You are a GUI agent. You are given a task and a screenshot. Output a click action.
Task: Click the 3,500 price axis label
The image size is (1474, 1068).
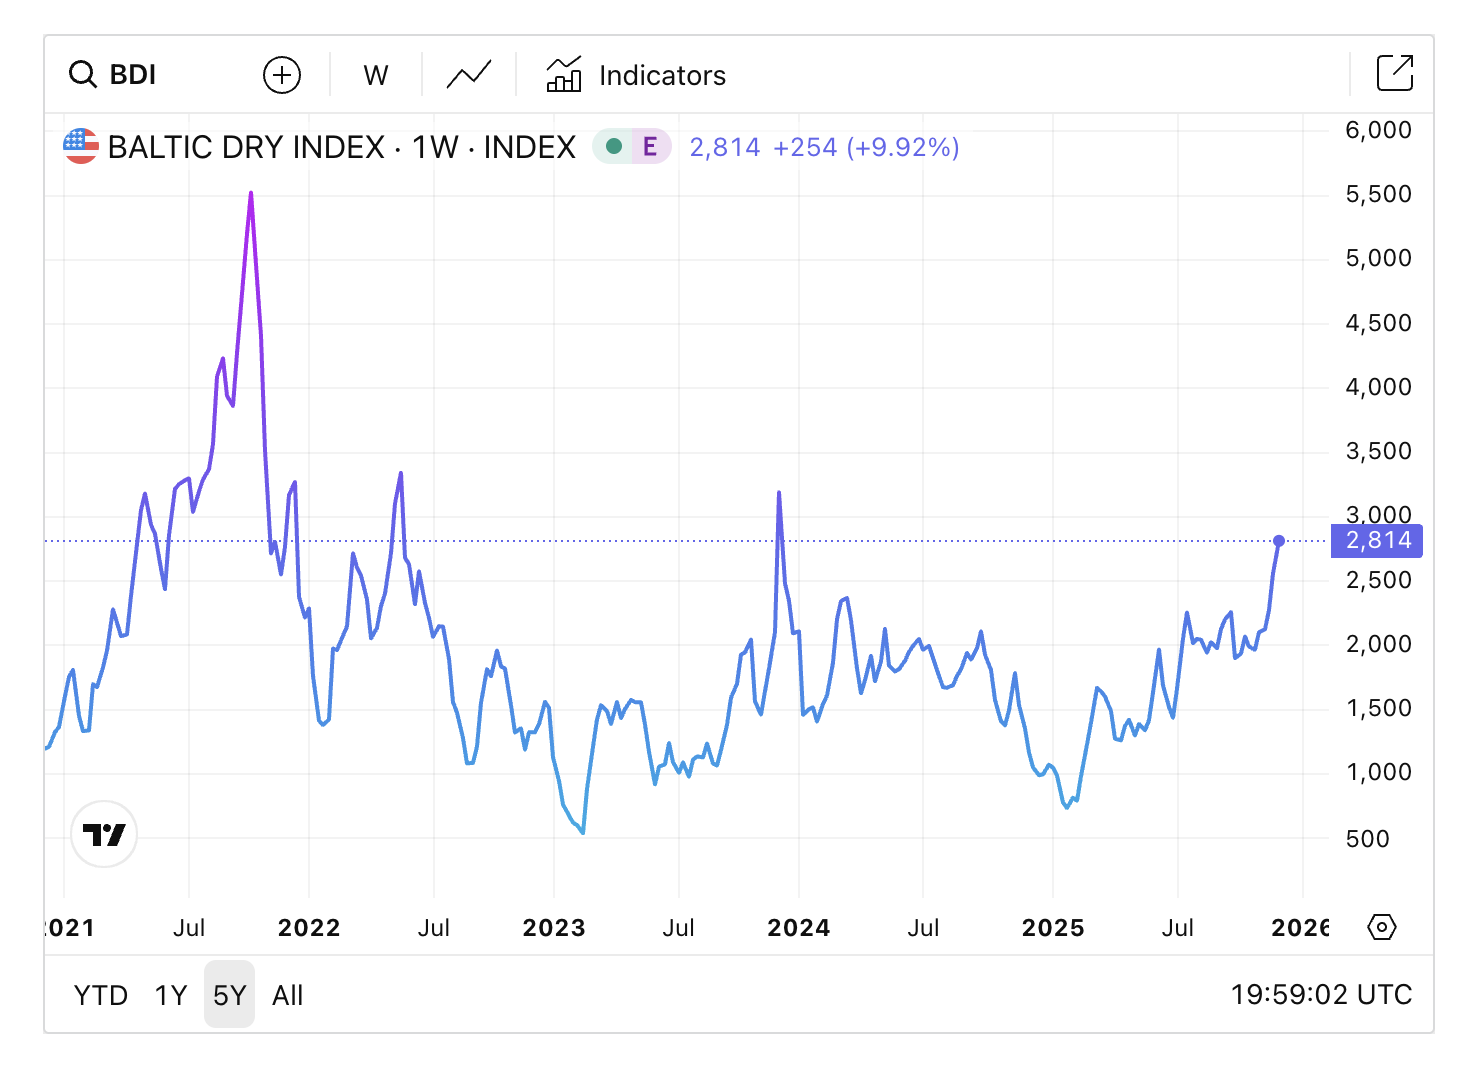(1378, 451)
